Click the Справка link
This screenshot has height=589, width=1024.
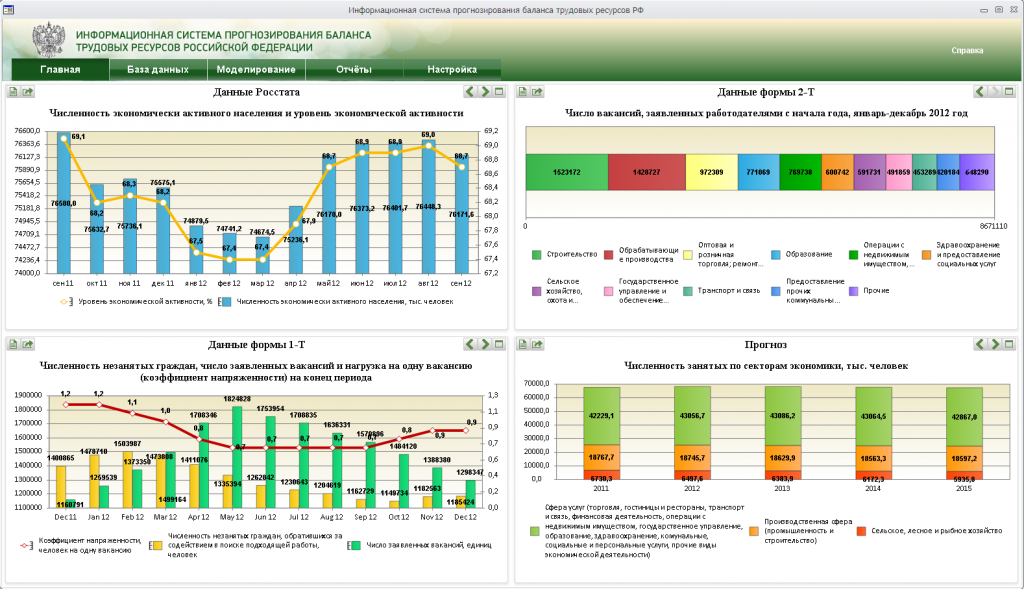tap(966, 50)
